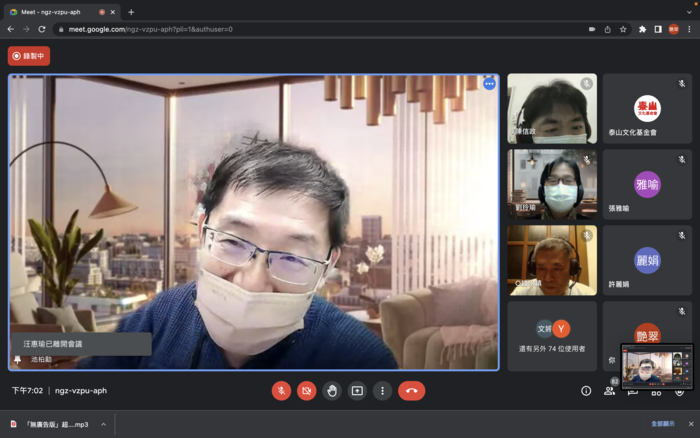Click Show all downloads link

coord(663,424)
